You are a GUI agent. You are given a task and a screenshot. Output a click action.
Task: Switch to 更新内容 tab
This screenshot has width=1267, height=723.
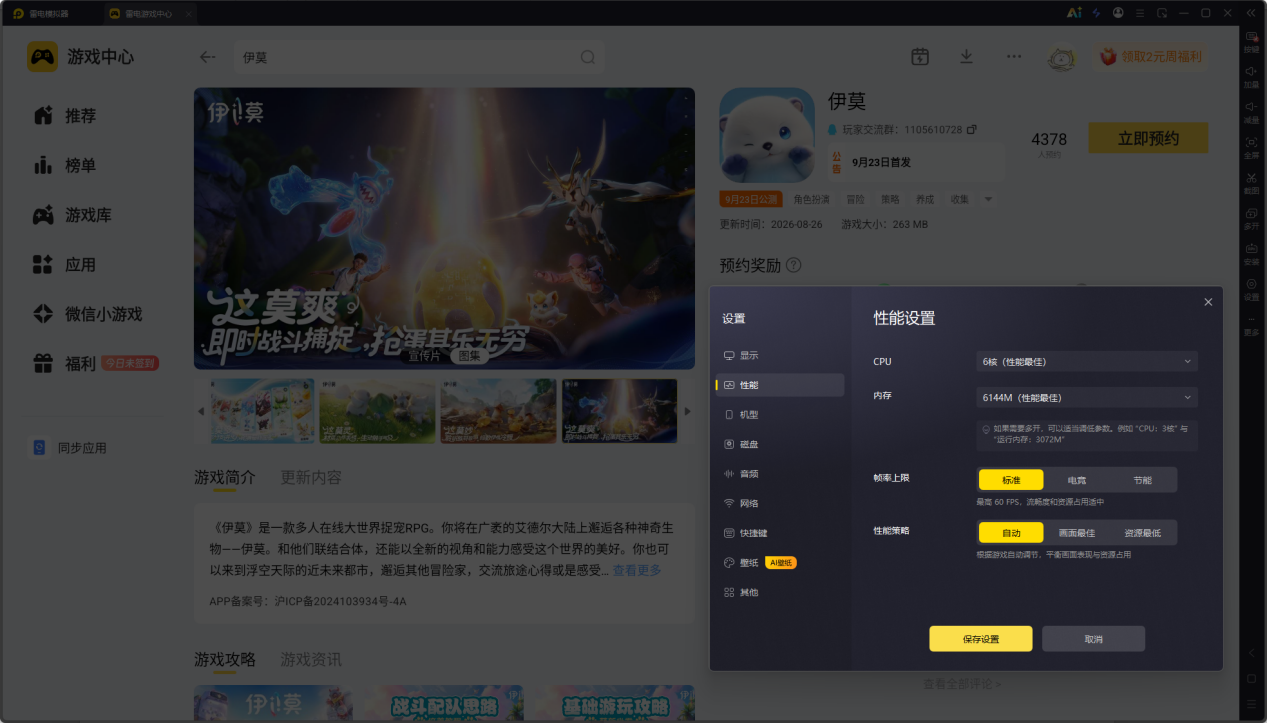[x=311, y=477]
